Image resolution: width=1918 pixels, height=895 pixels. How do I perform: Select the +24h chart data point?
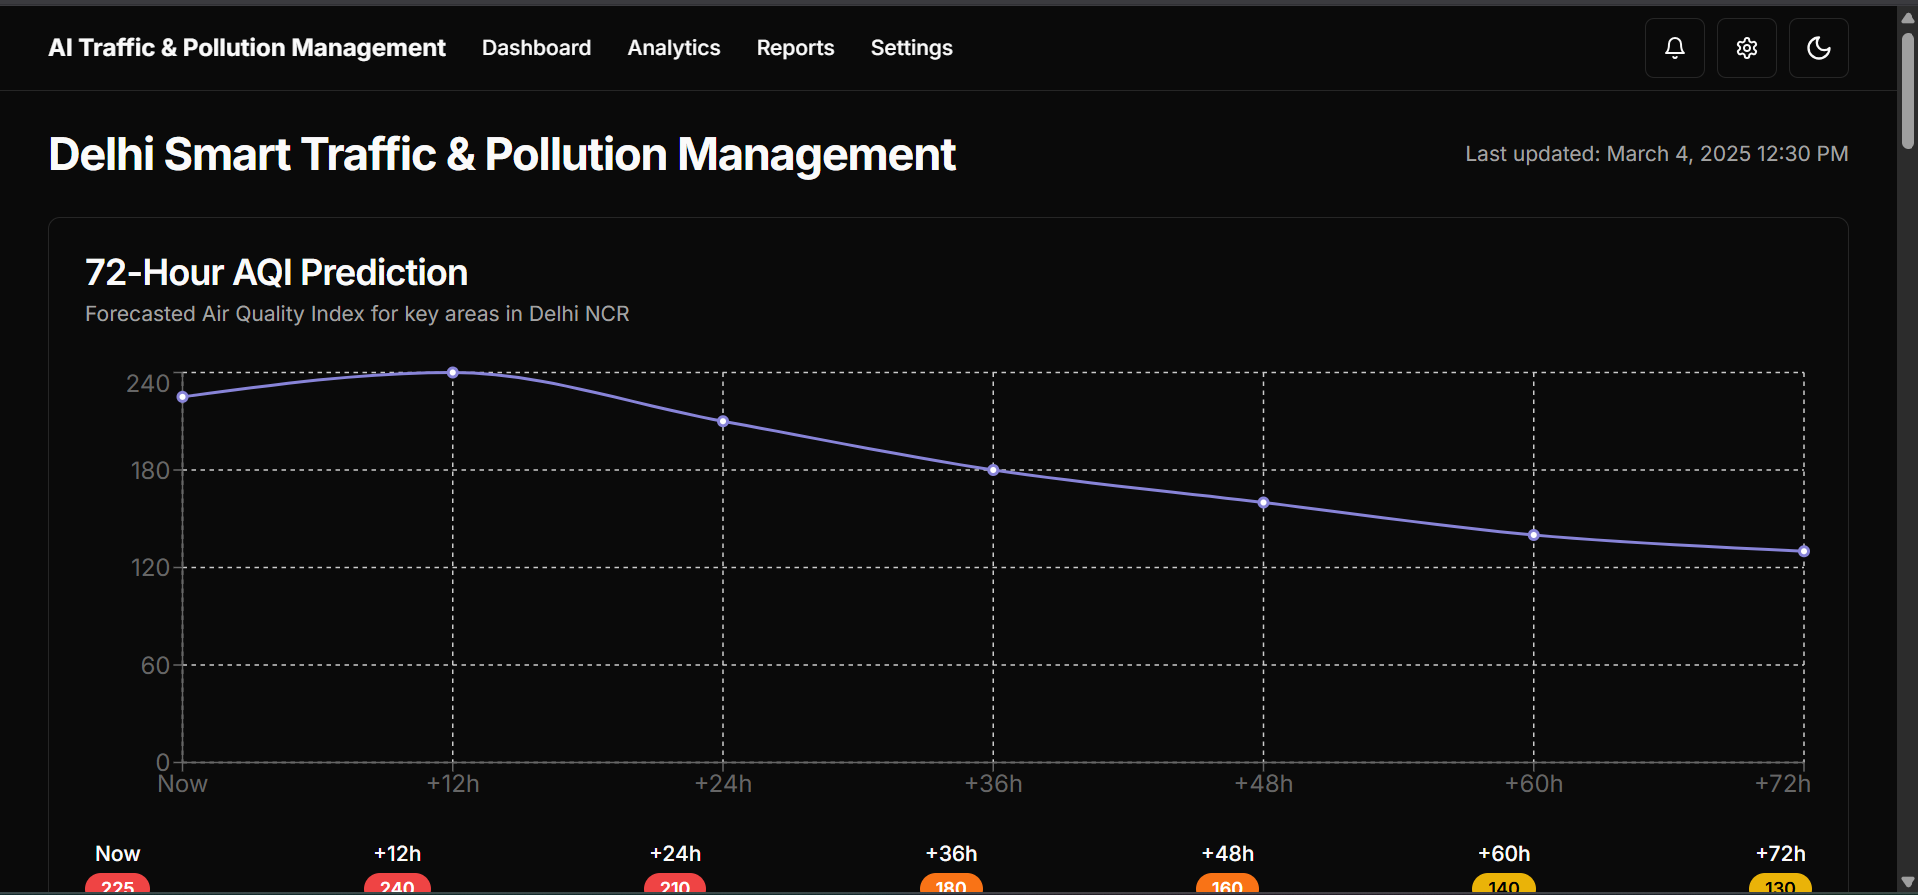(x=723, y=421)
